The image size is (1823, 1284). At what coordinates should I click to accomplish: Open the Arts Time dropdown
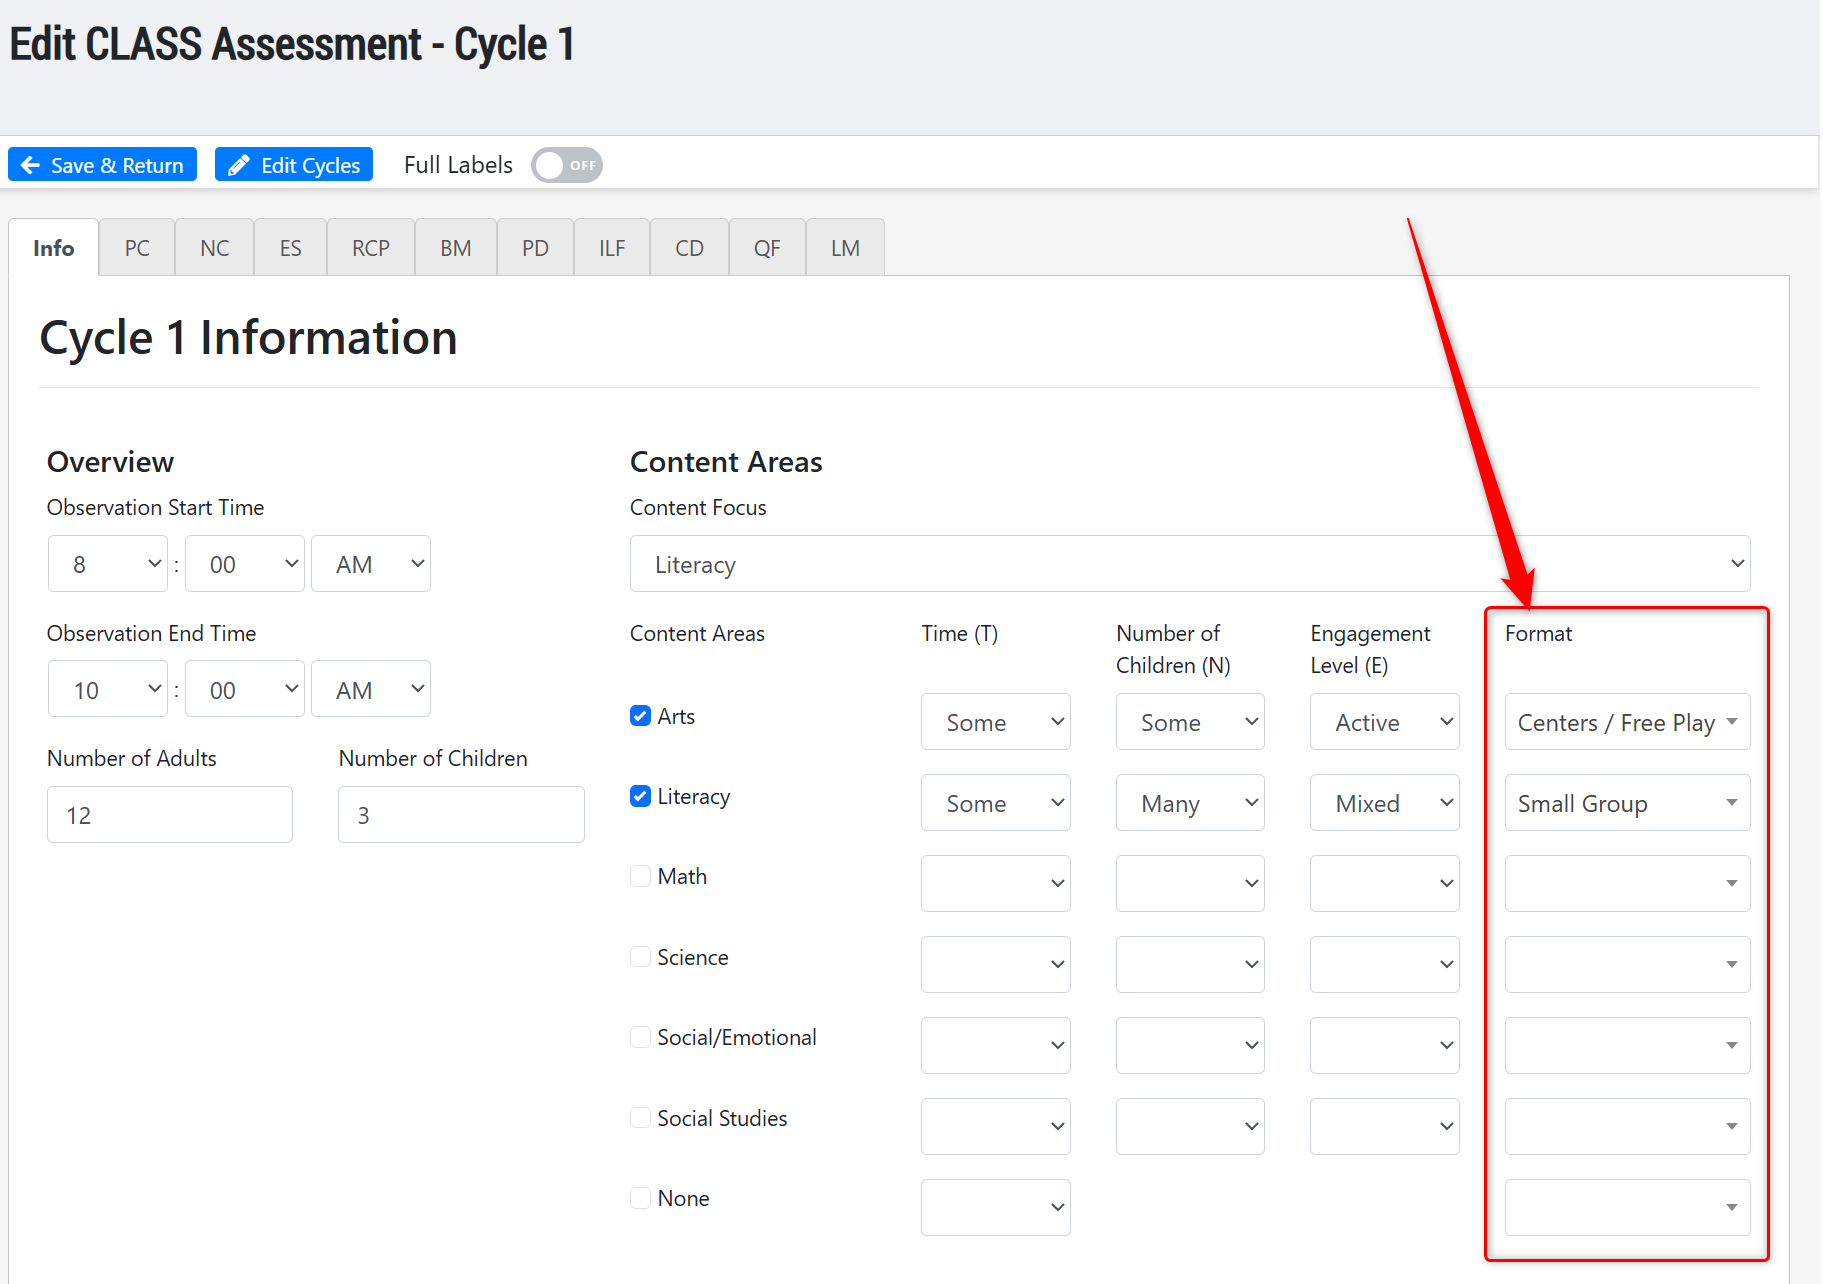click(x=996, y=722)
